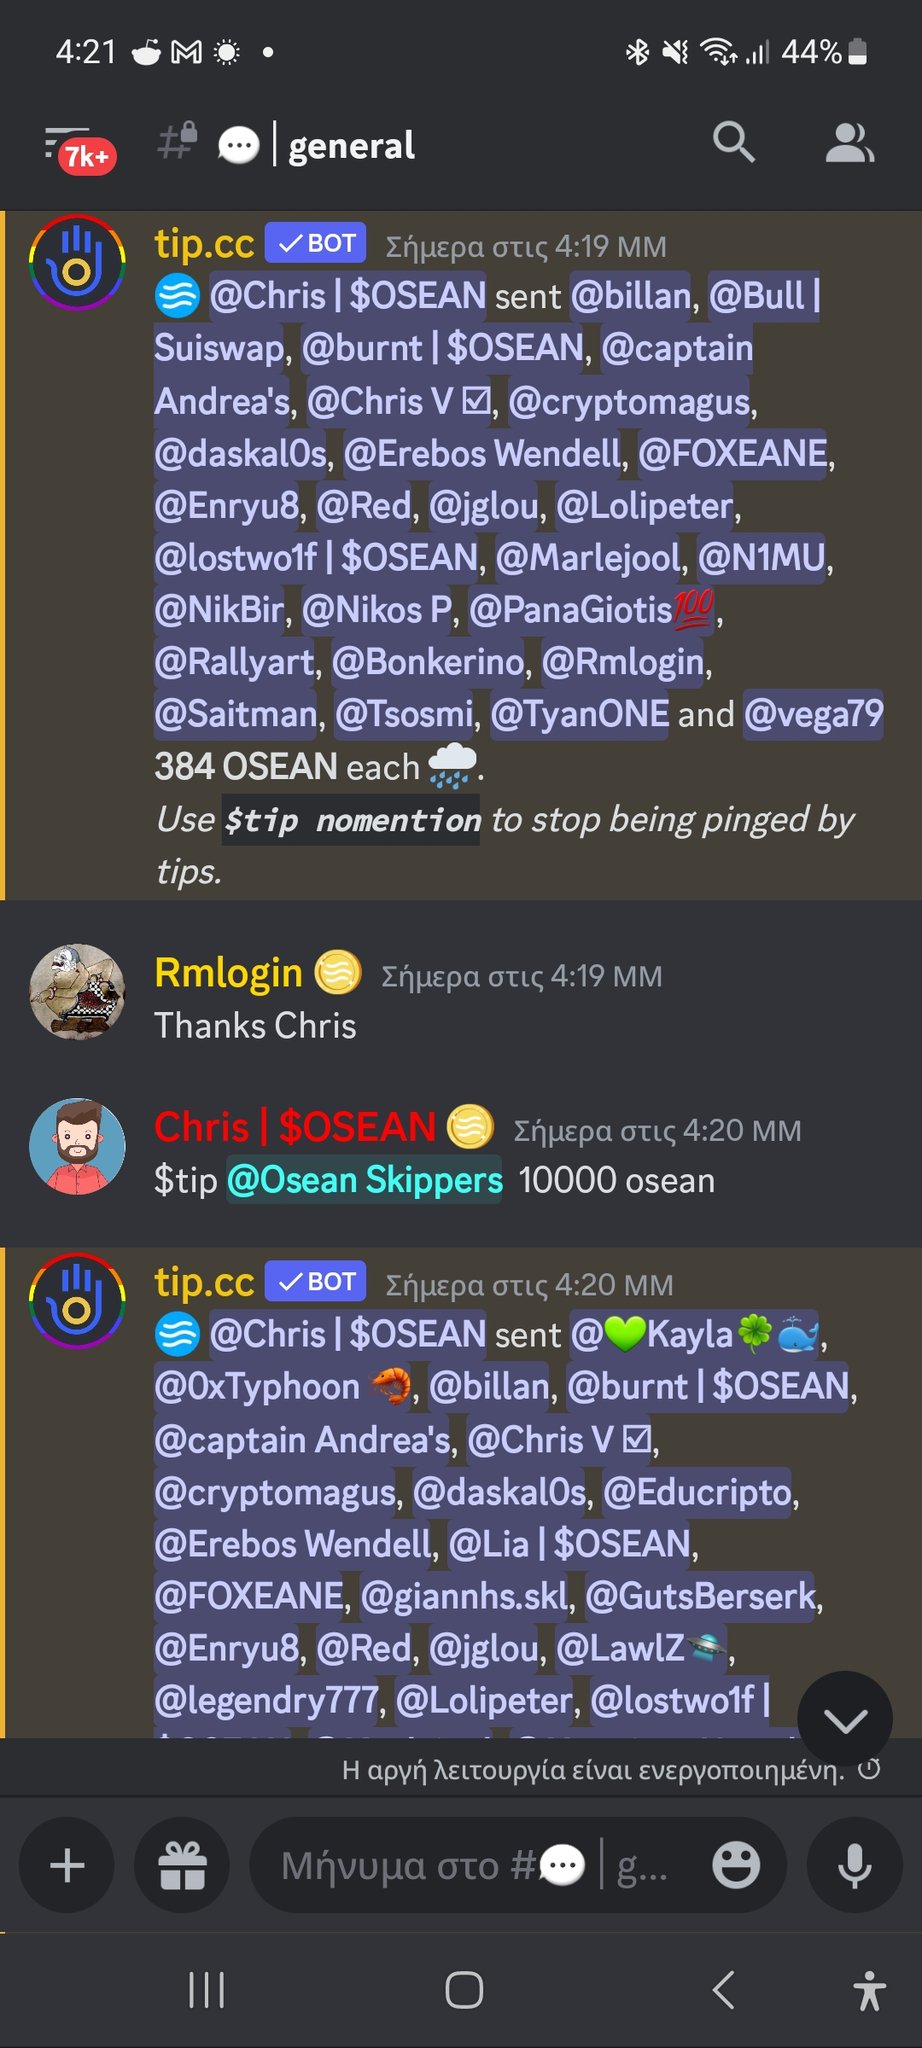Open Rmlogin's avatar profile
Screen dimensions: 922x2048
pyautogui.click(x=78, y=992)
